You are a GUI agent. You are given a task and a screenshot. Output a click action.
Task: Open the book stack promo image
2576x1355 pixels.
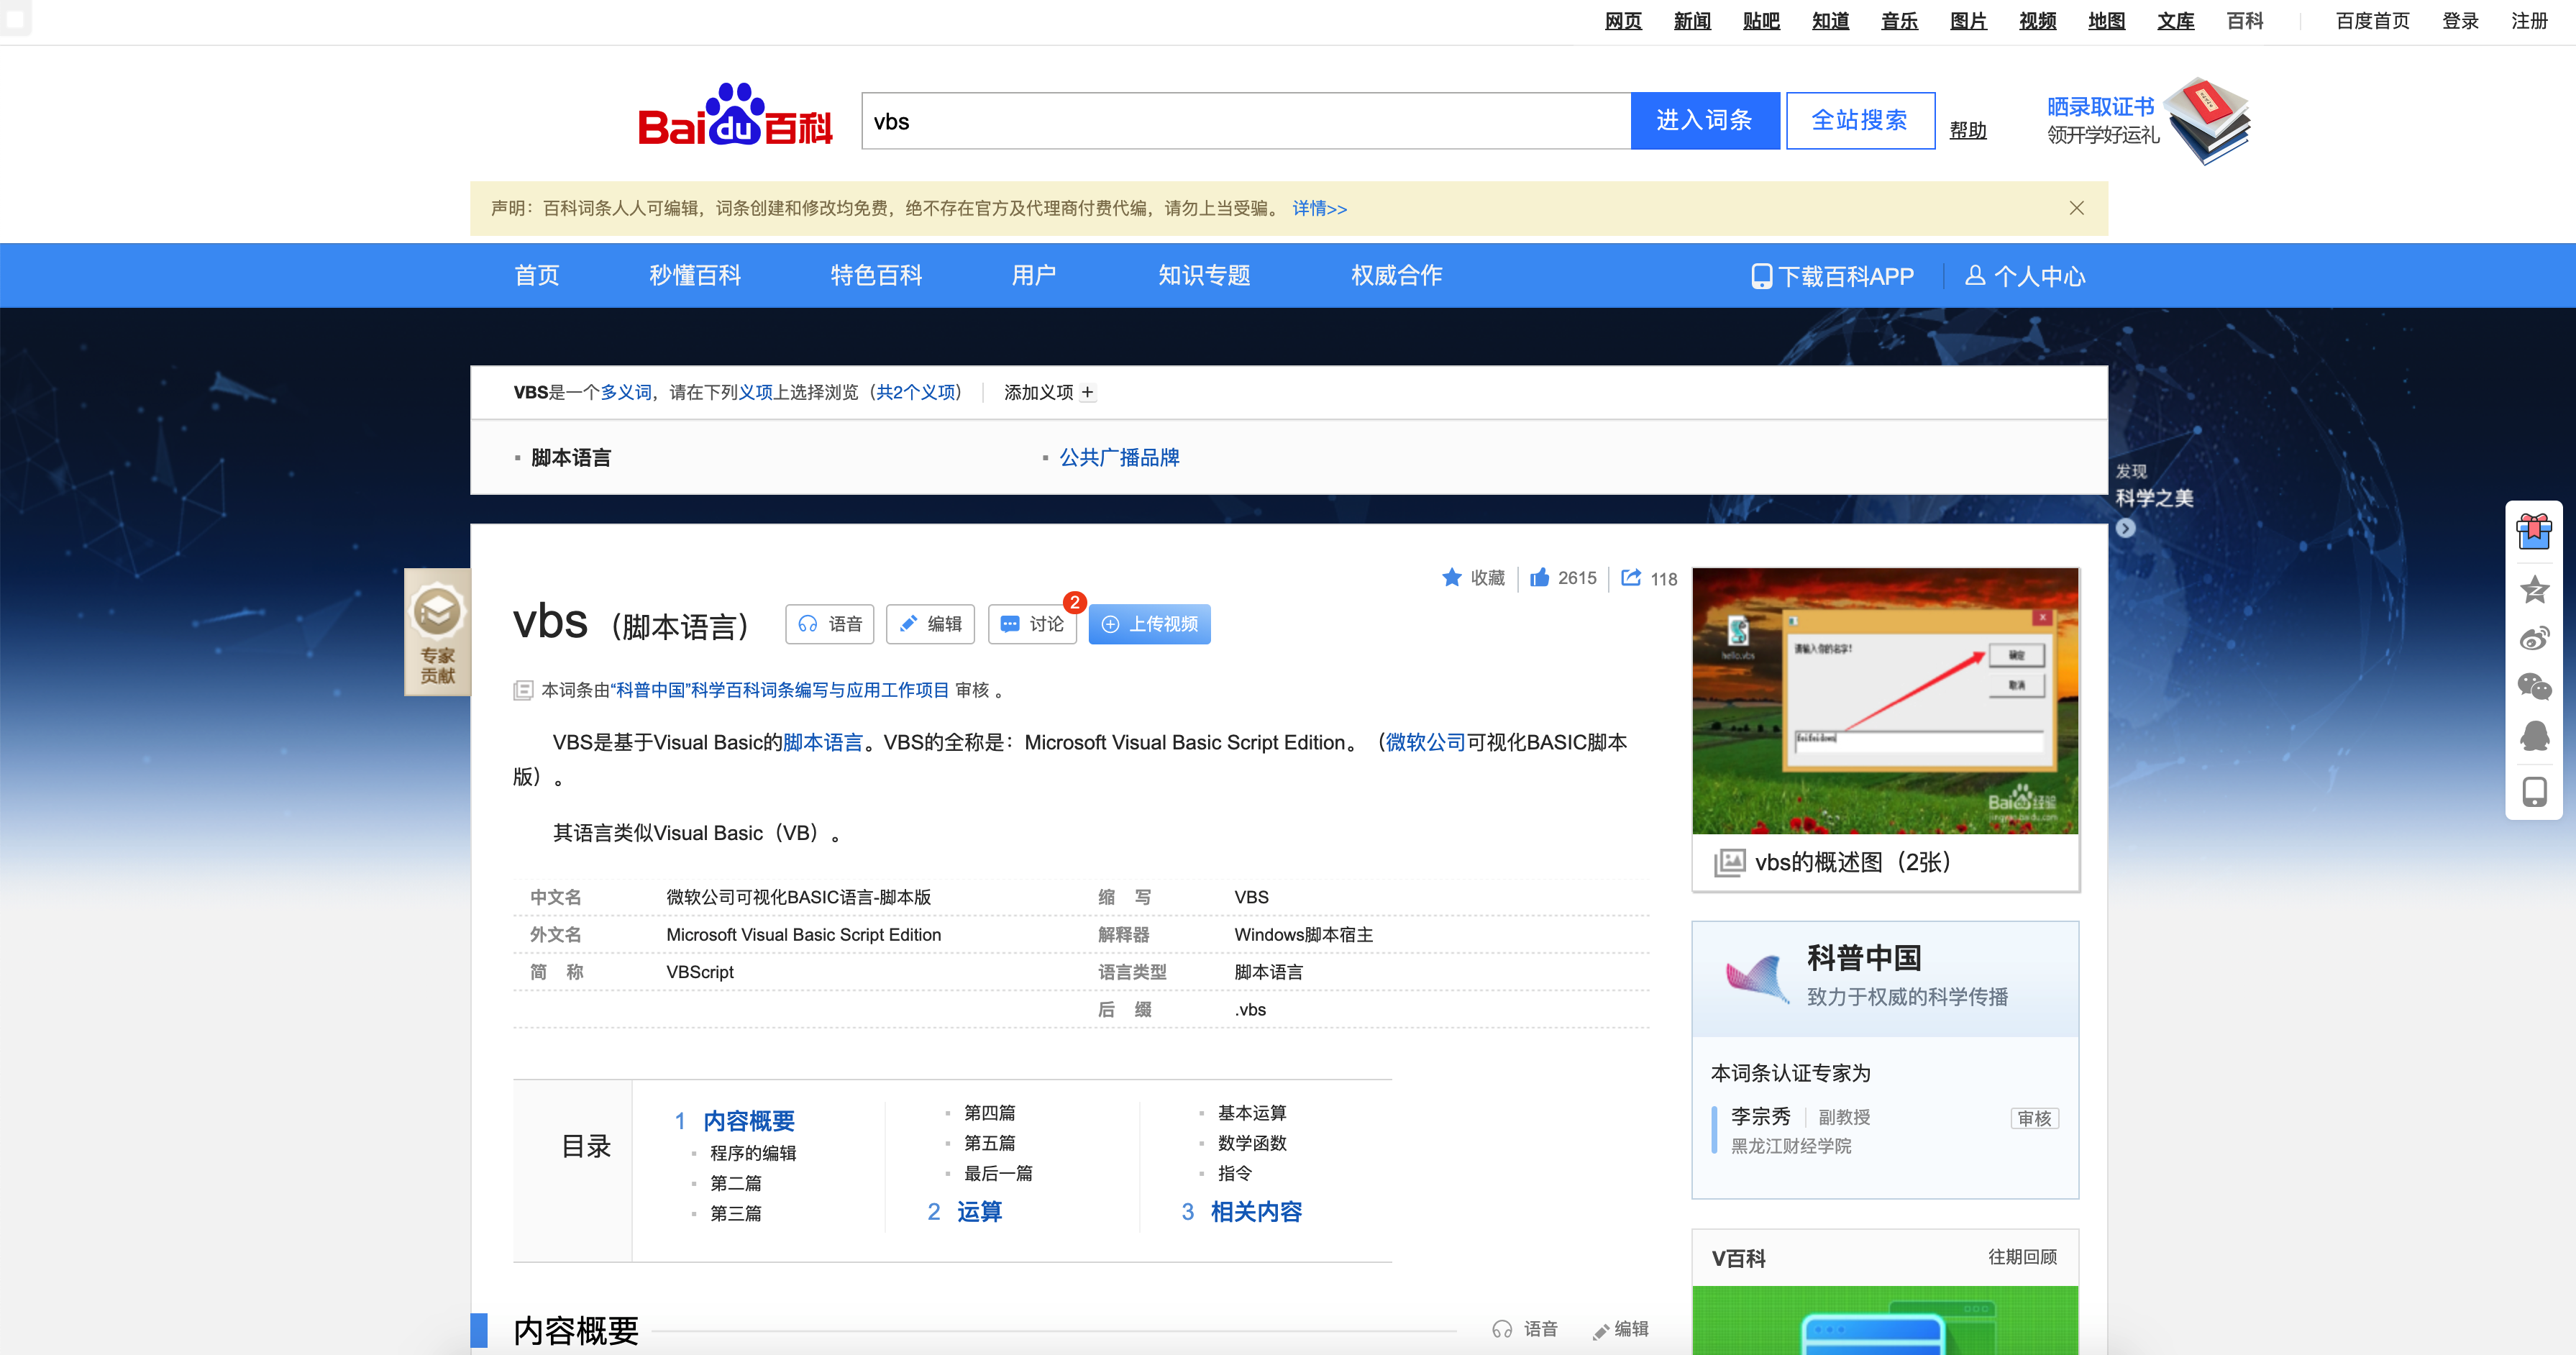click(2207, 120)
